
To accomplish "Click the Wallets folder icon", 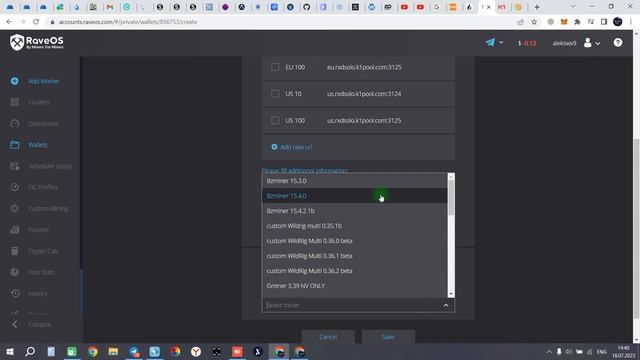I will click(15, 144).
